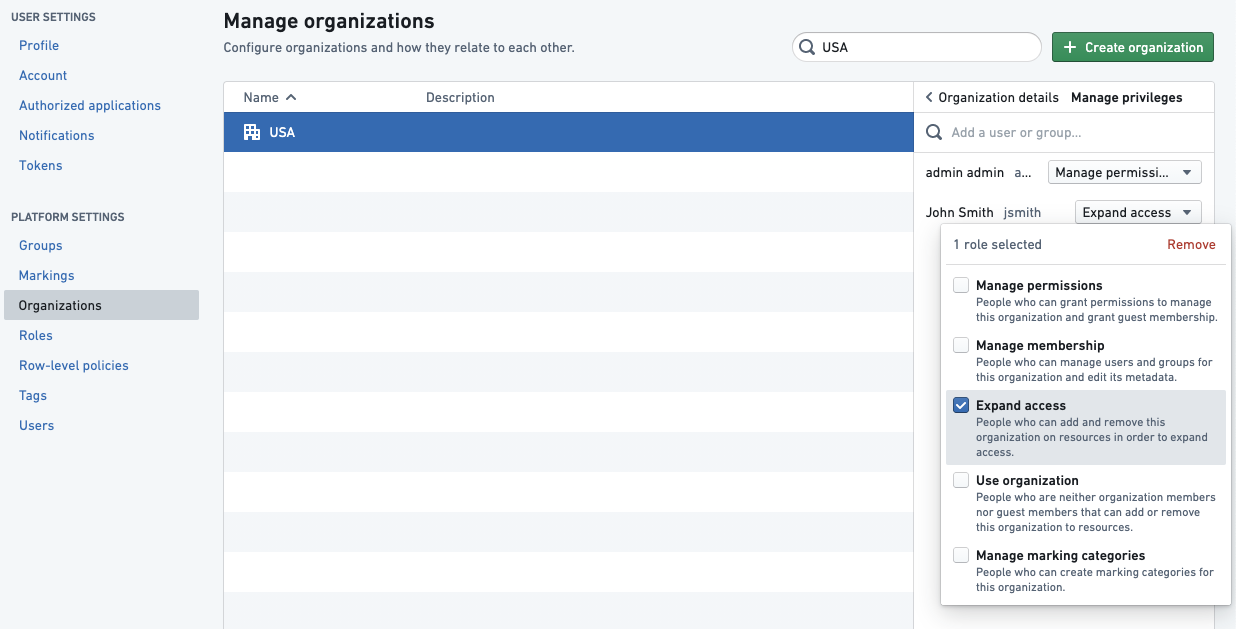Viewport: 1236px width, 629px height.
Task: Open the Markings section
Action: (47, 275)
